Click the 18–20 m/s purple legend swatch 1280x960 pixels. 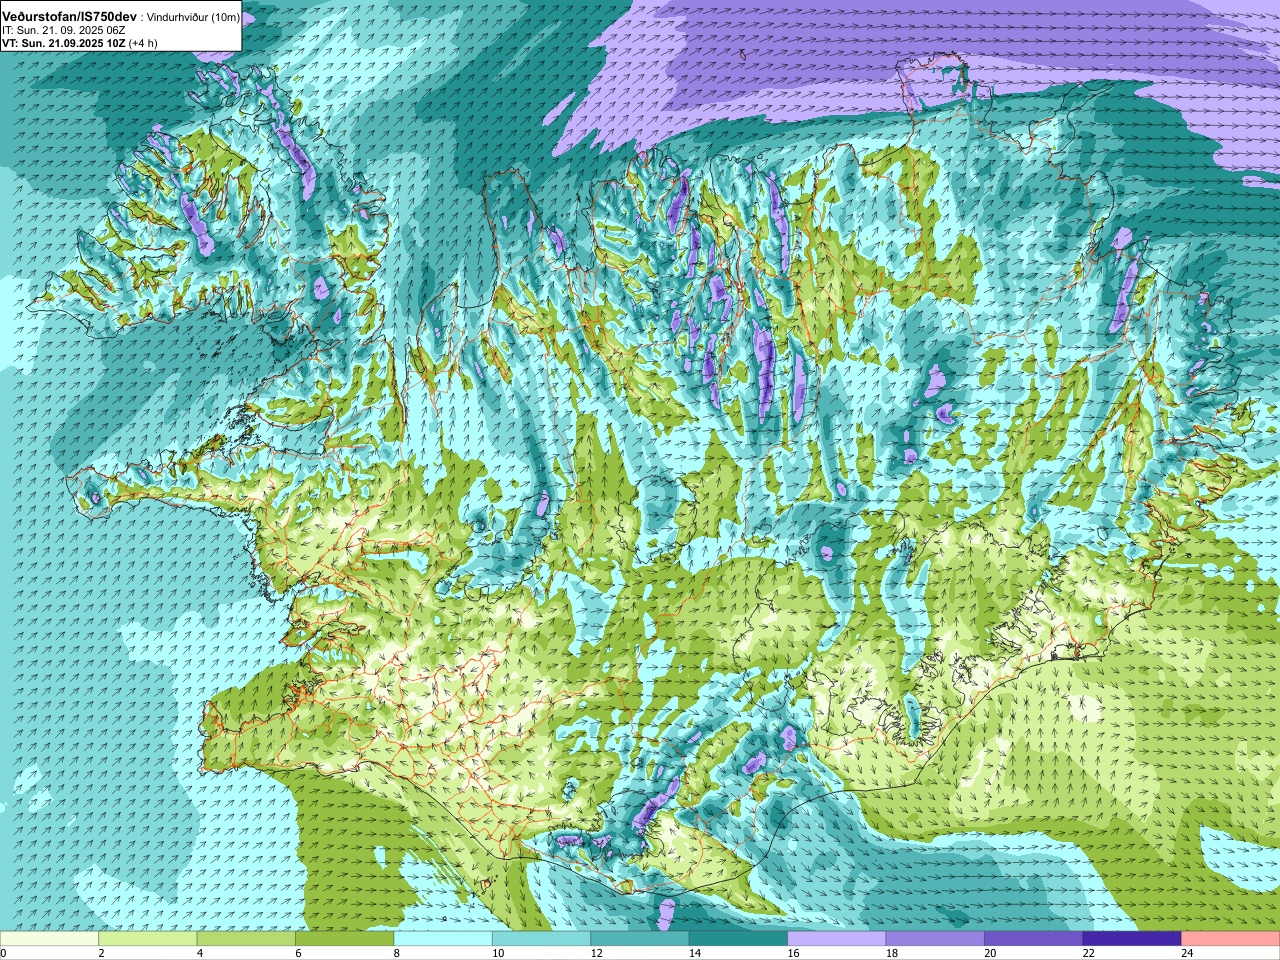click(935, 939)
